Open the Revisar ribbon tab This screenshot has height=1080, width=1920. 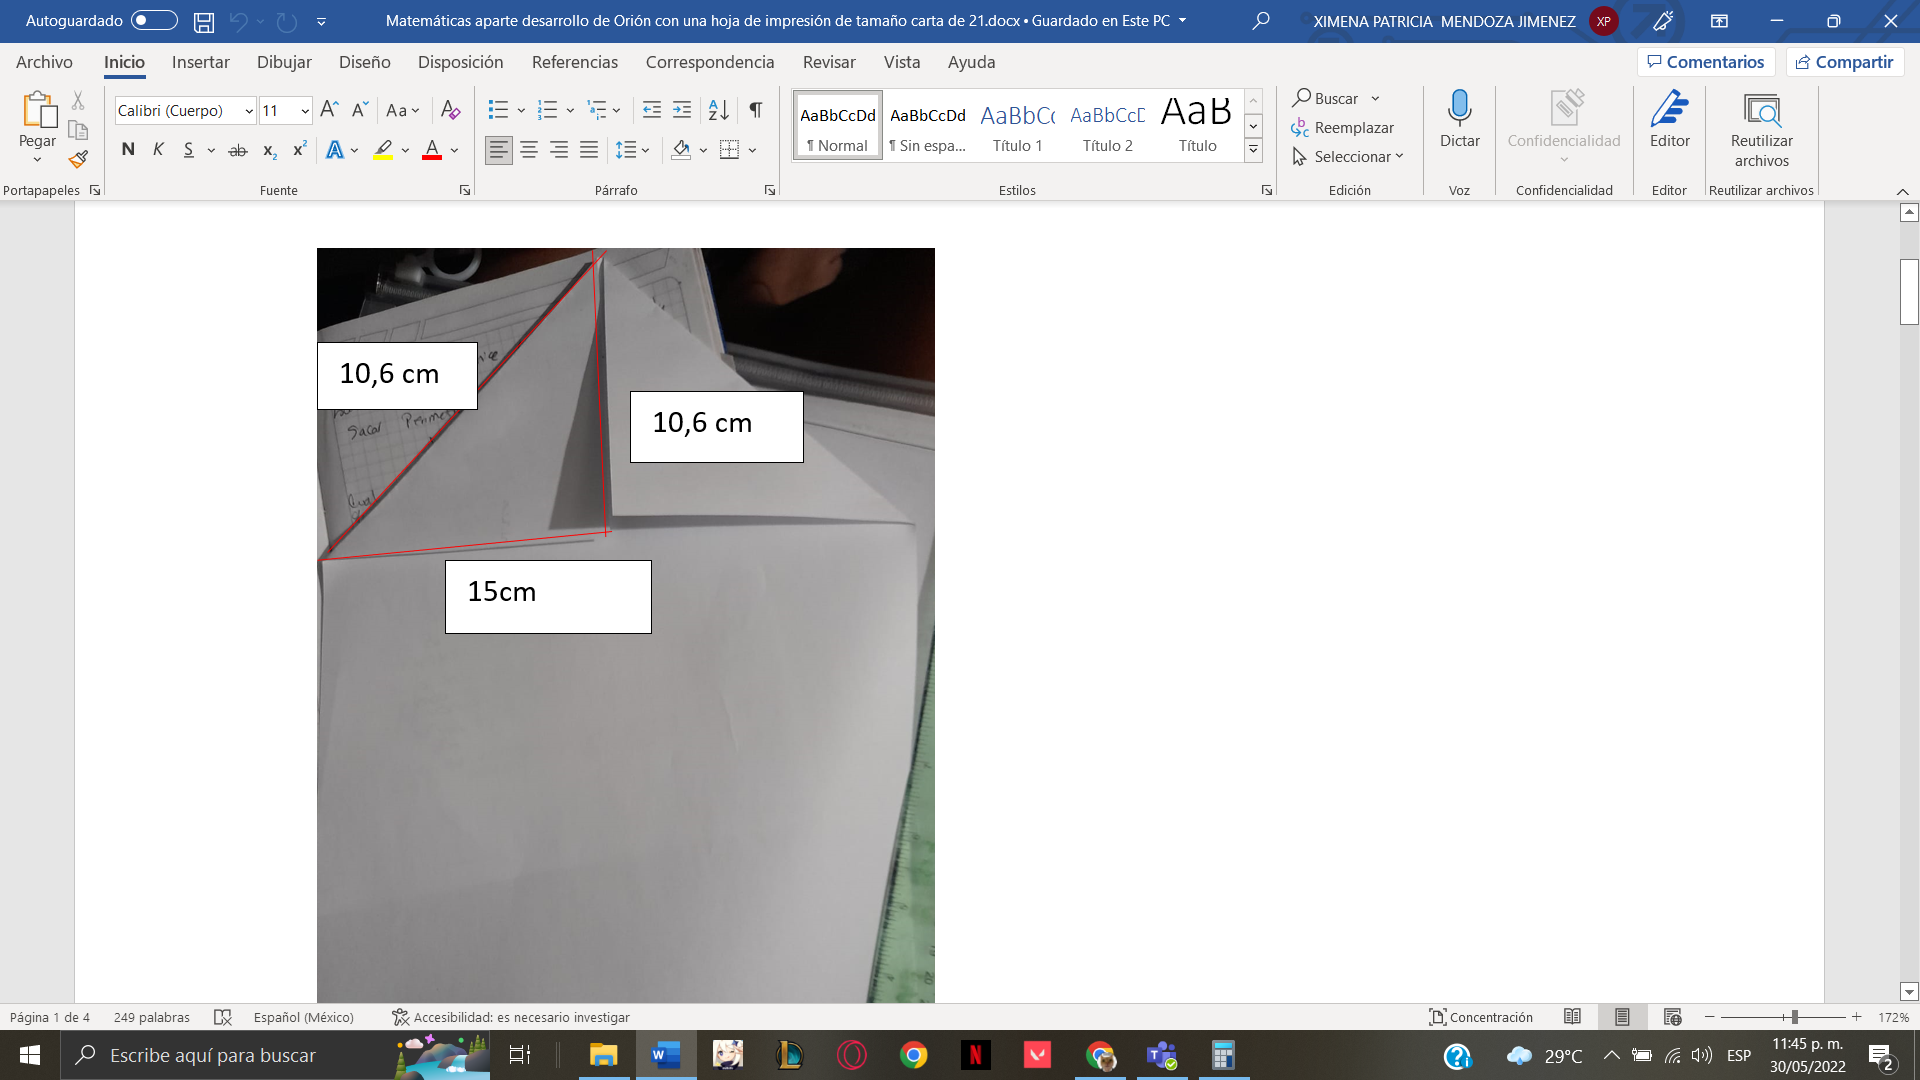point(830,62)
